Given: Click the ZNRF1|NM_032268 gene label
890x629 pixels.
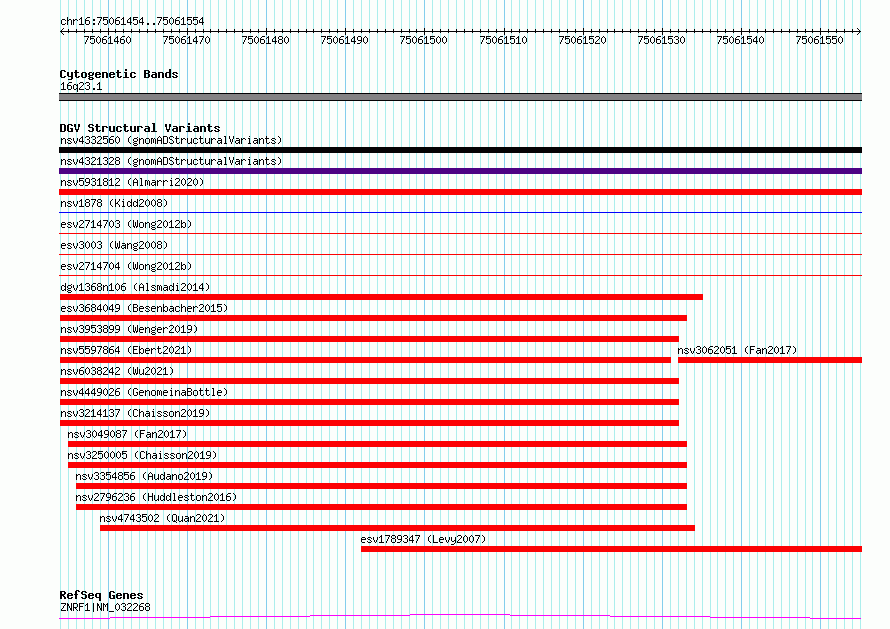Looking at the screenshot, I should click(x=105, y=607).
